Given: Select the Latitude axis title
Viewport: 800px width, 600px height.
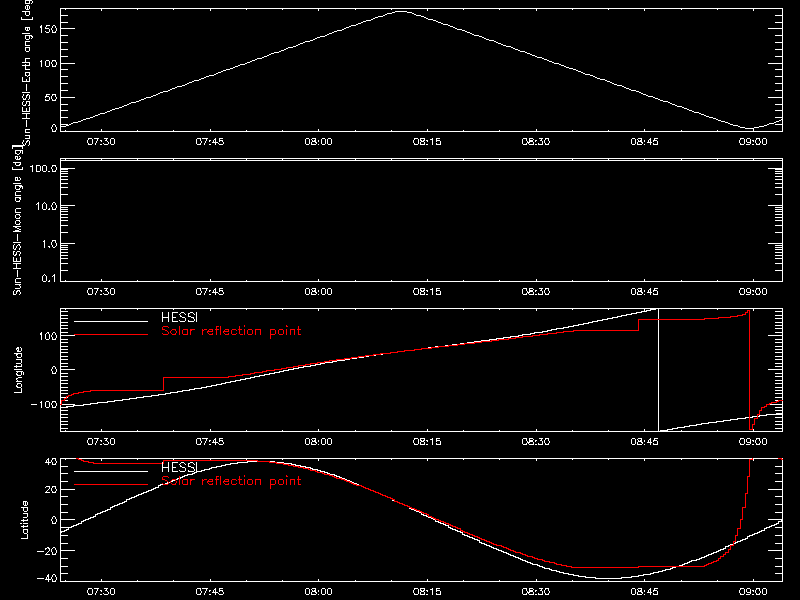Looking at the screenshot, I should pos(24,519).
